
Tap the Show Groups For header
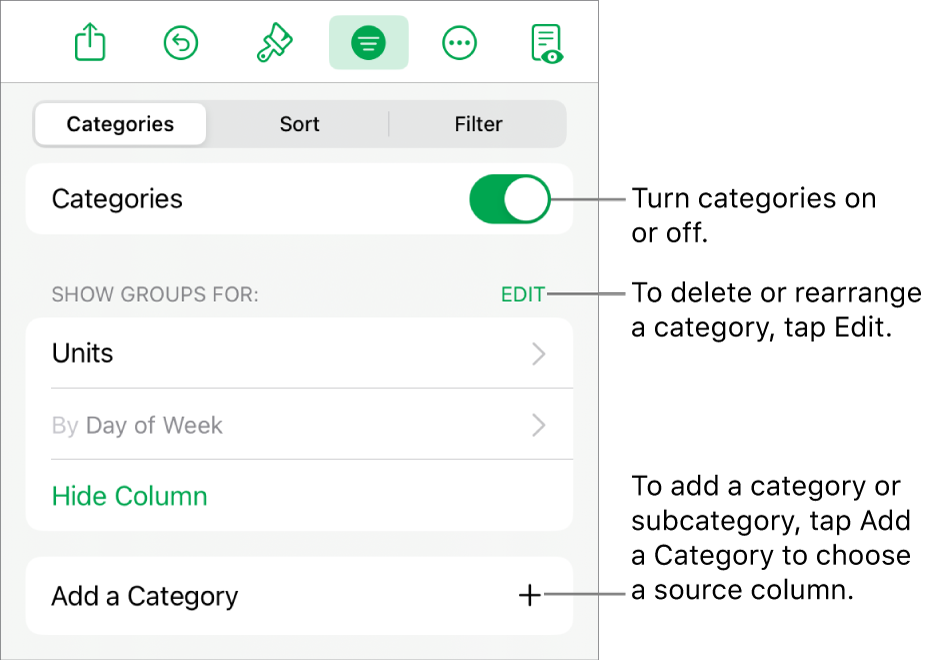155,295
